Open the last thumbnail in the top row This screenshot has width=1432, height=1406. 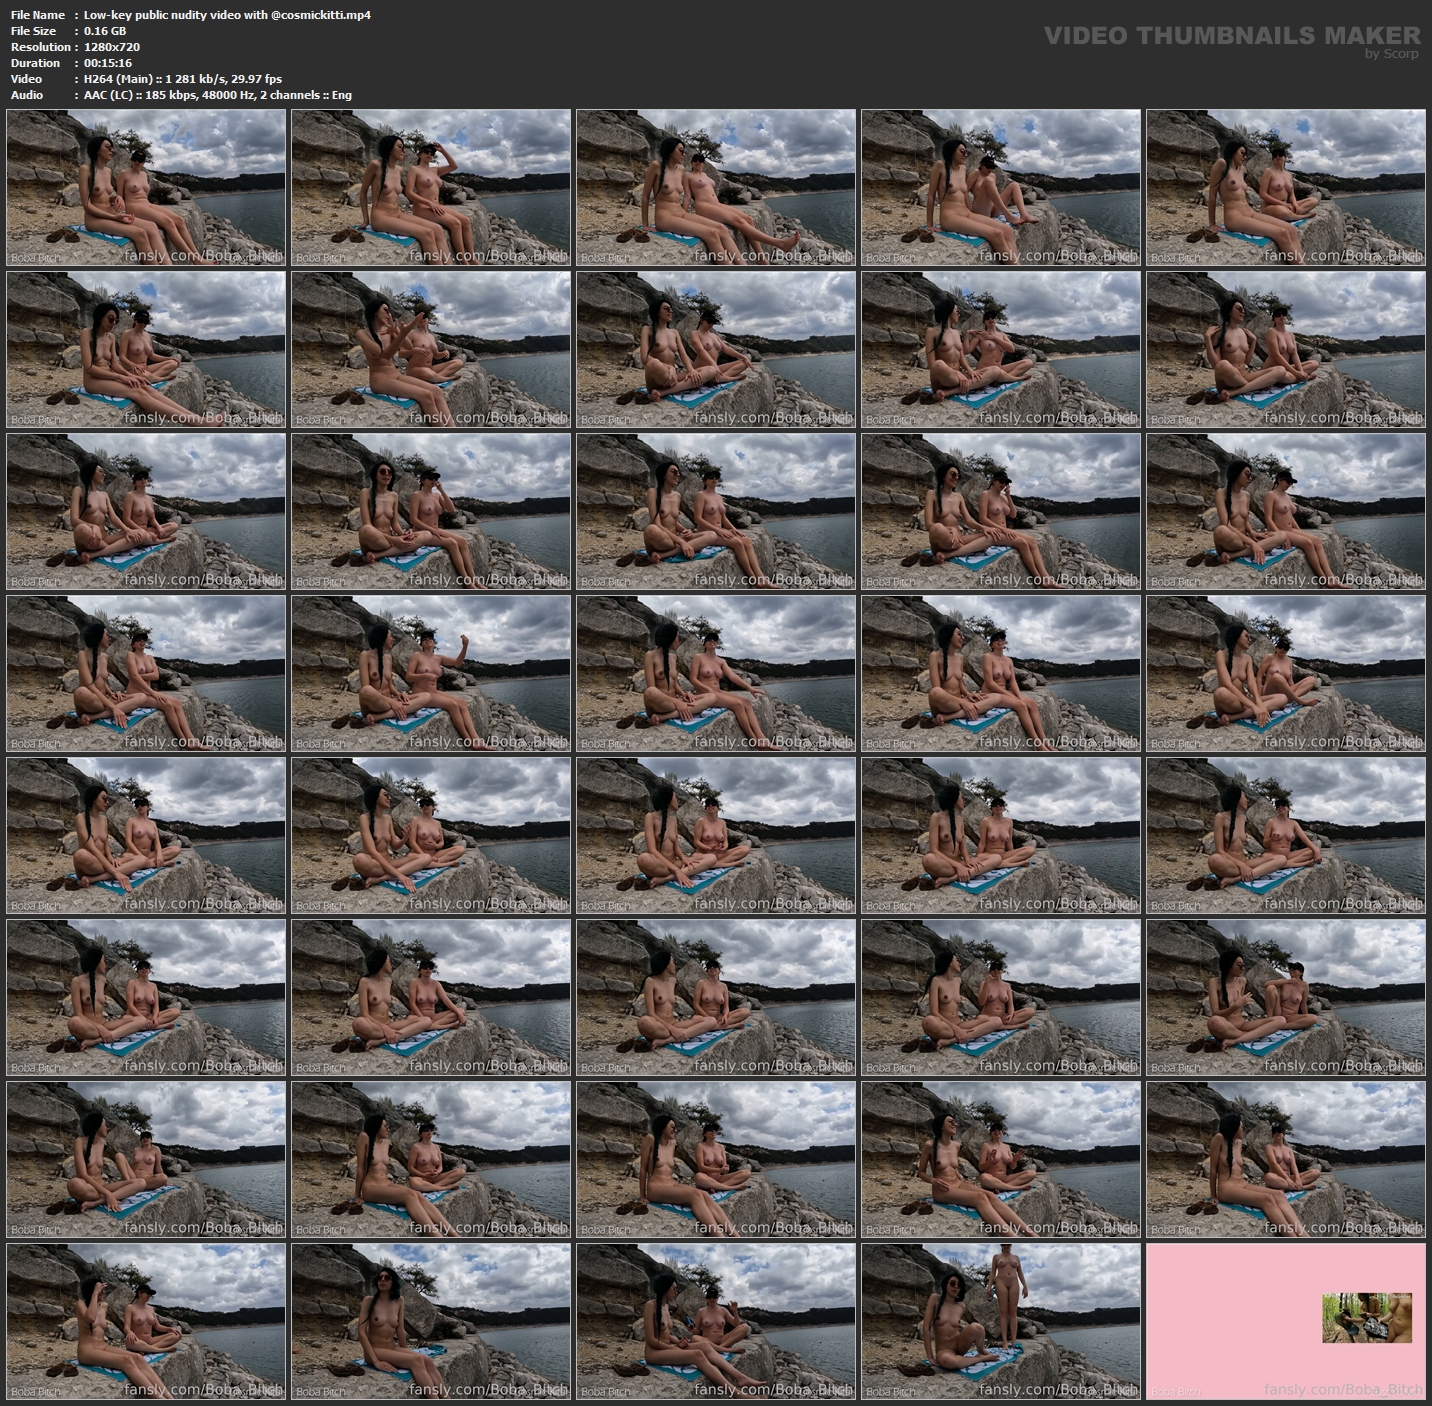[x=1285, y=188]
